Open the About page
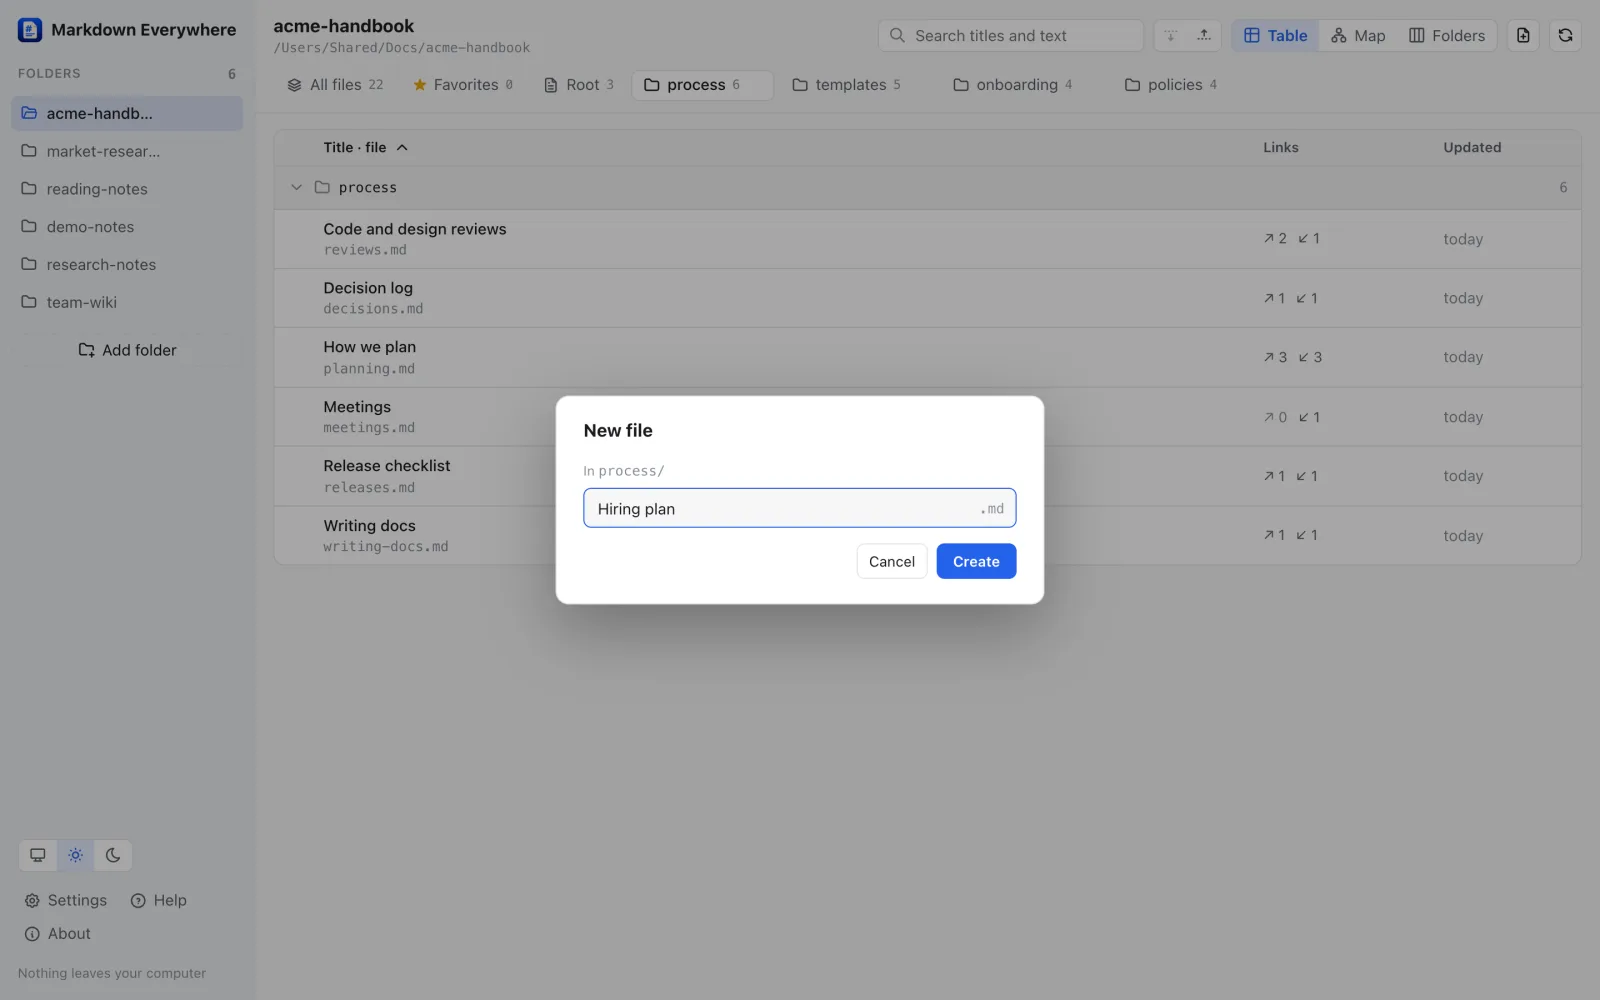 (58, 934)
